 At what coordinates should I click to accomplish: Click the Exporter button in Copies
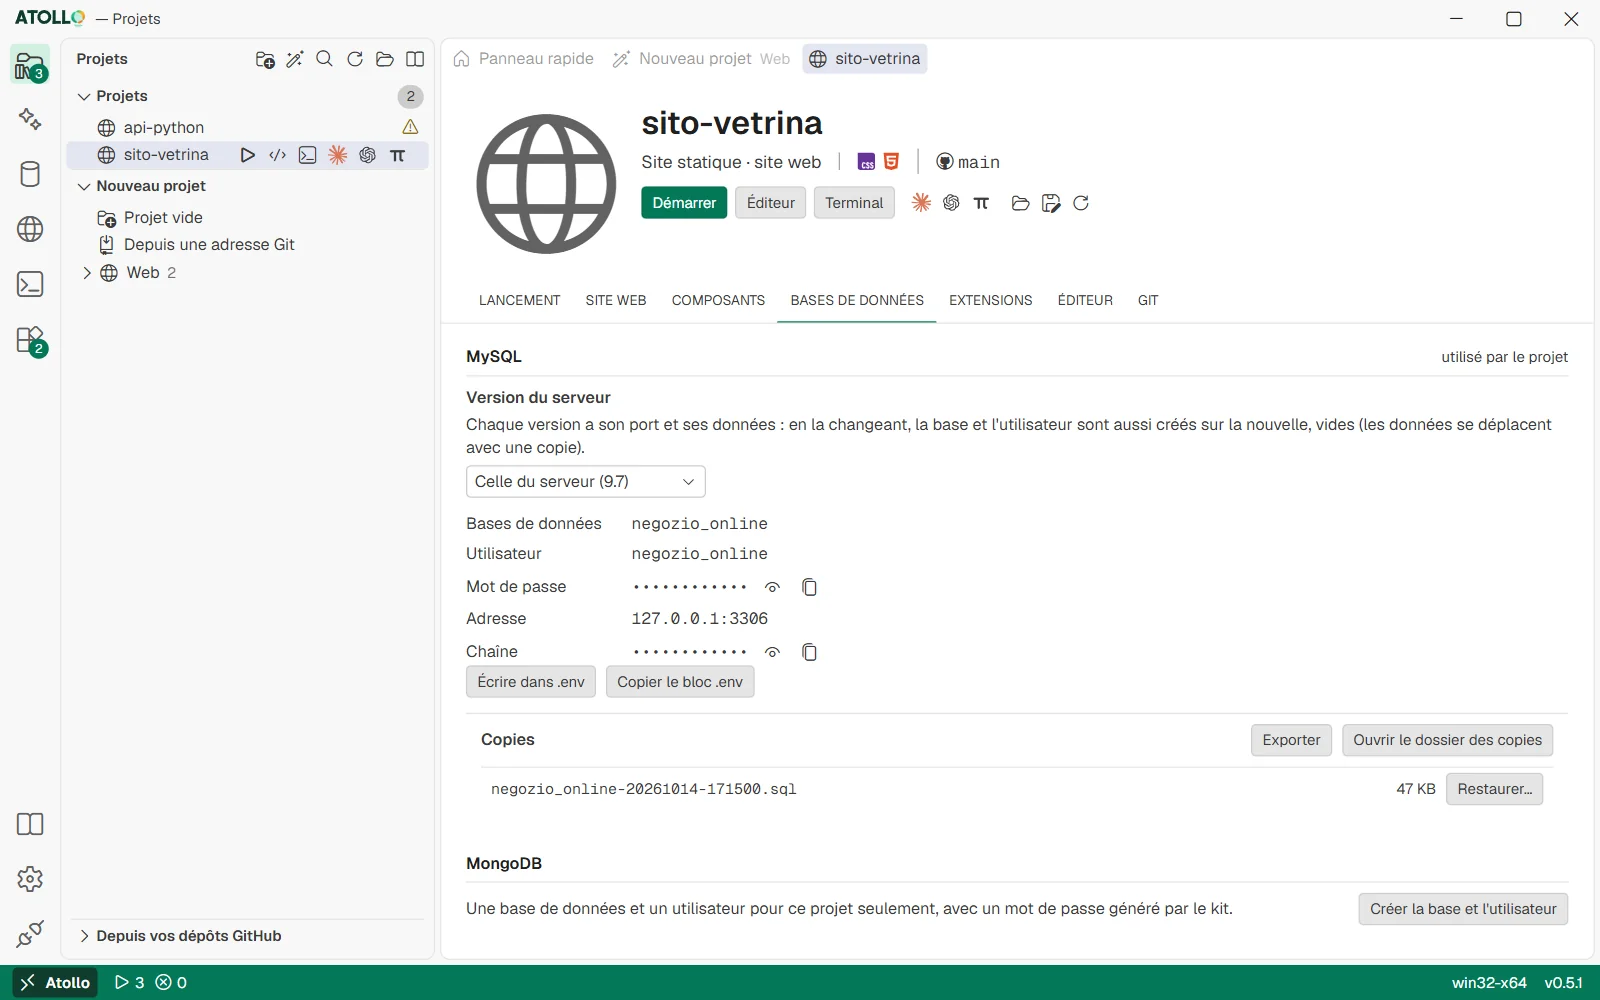1291,740
